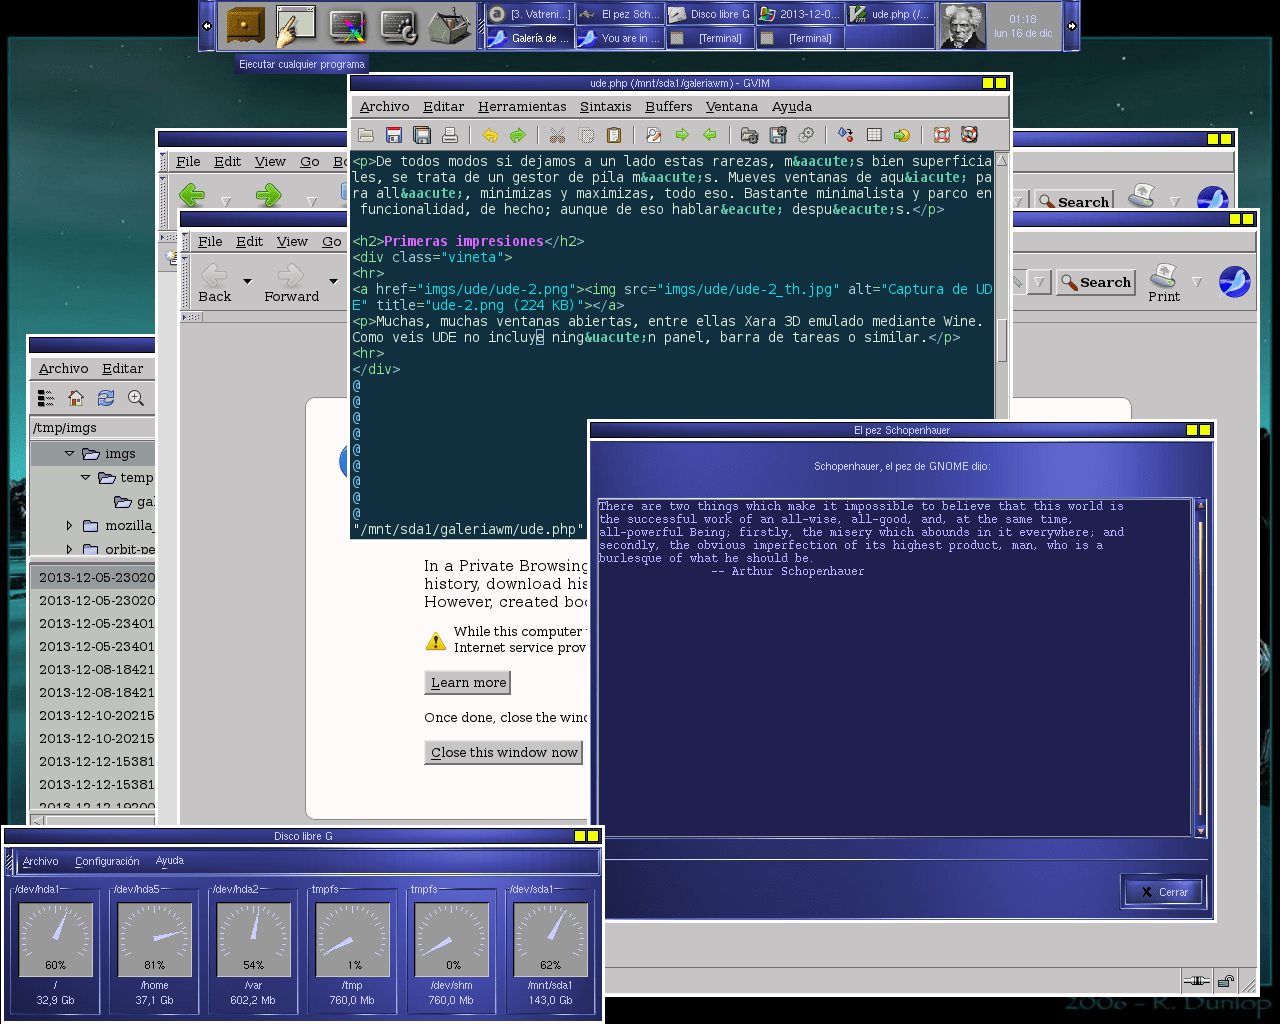Click the /tmp/imgs path field
The width and height of the screenshot is (1280, 1024).
(x=92, y=428)
